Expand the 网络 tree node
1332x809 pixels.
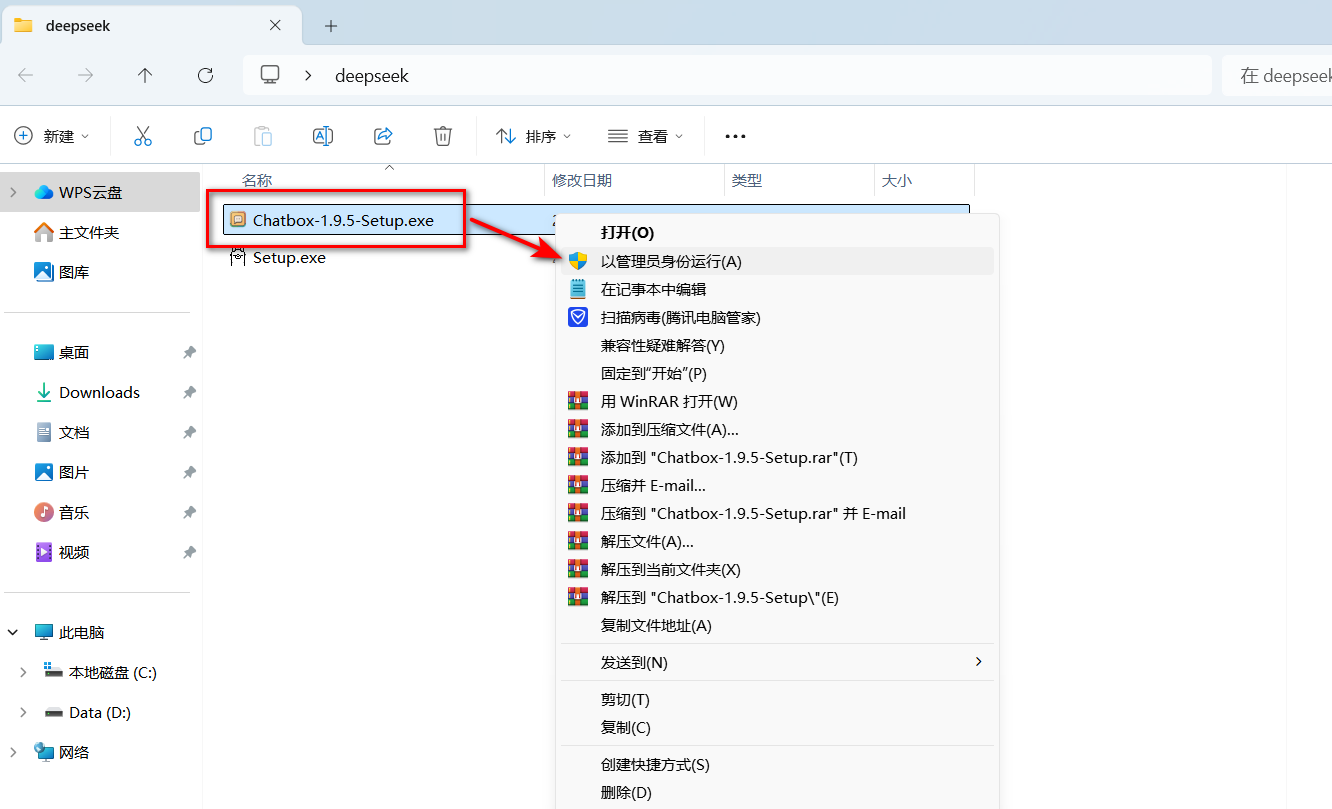pos(13,752)
